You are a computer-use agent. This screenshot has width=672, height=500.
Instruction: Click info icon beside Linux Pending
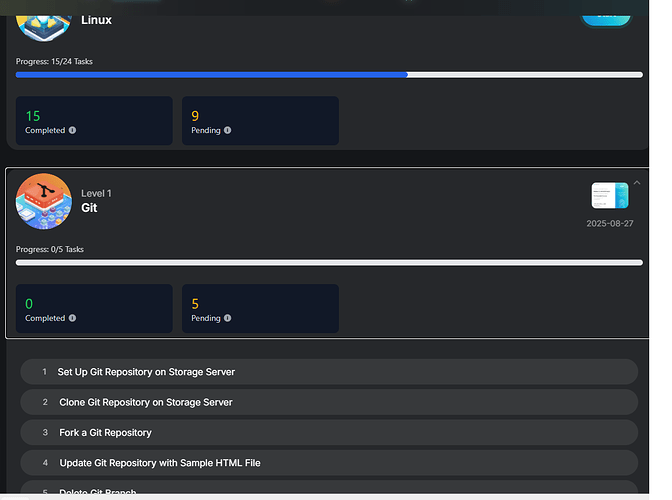click(228, 131)
